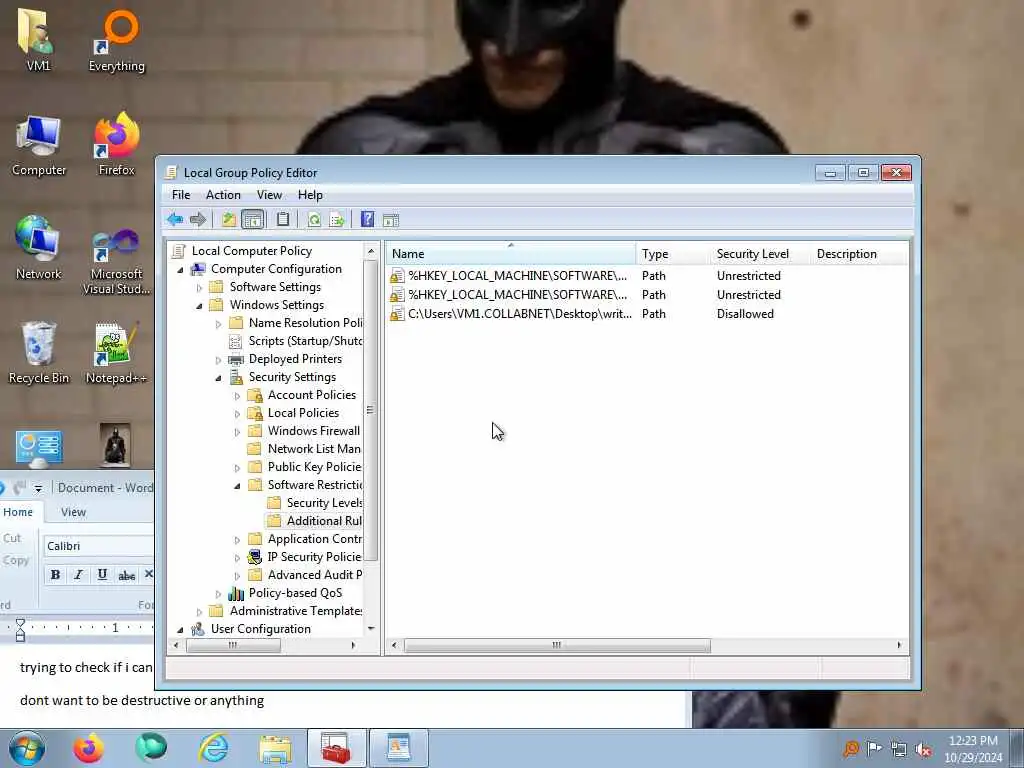
Task: Open Windows Explorer folder in taskbar
Action: coord(275,748)
